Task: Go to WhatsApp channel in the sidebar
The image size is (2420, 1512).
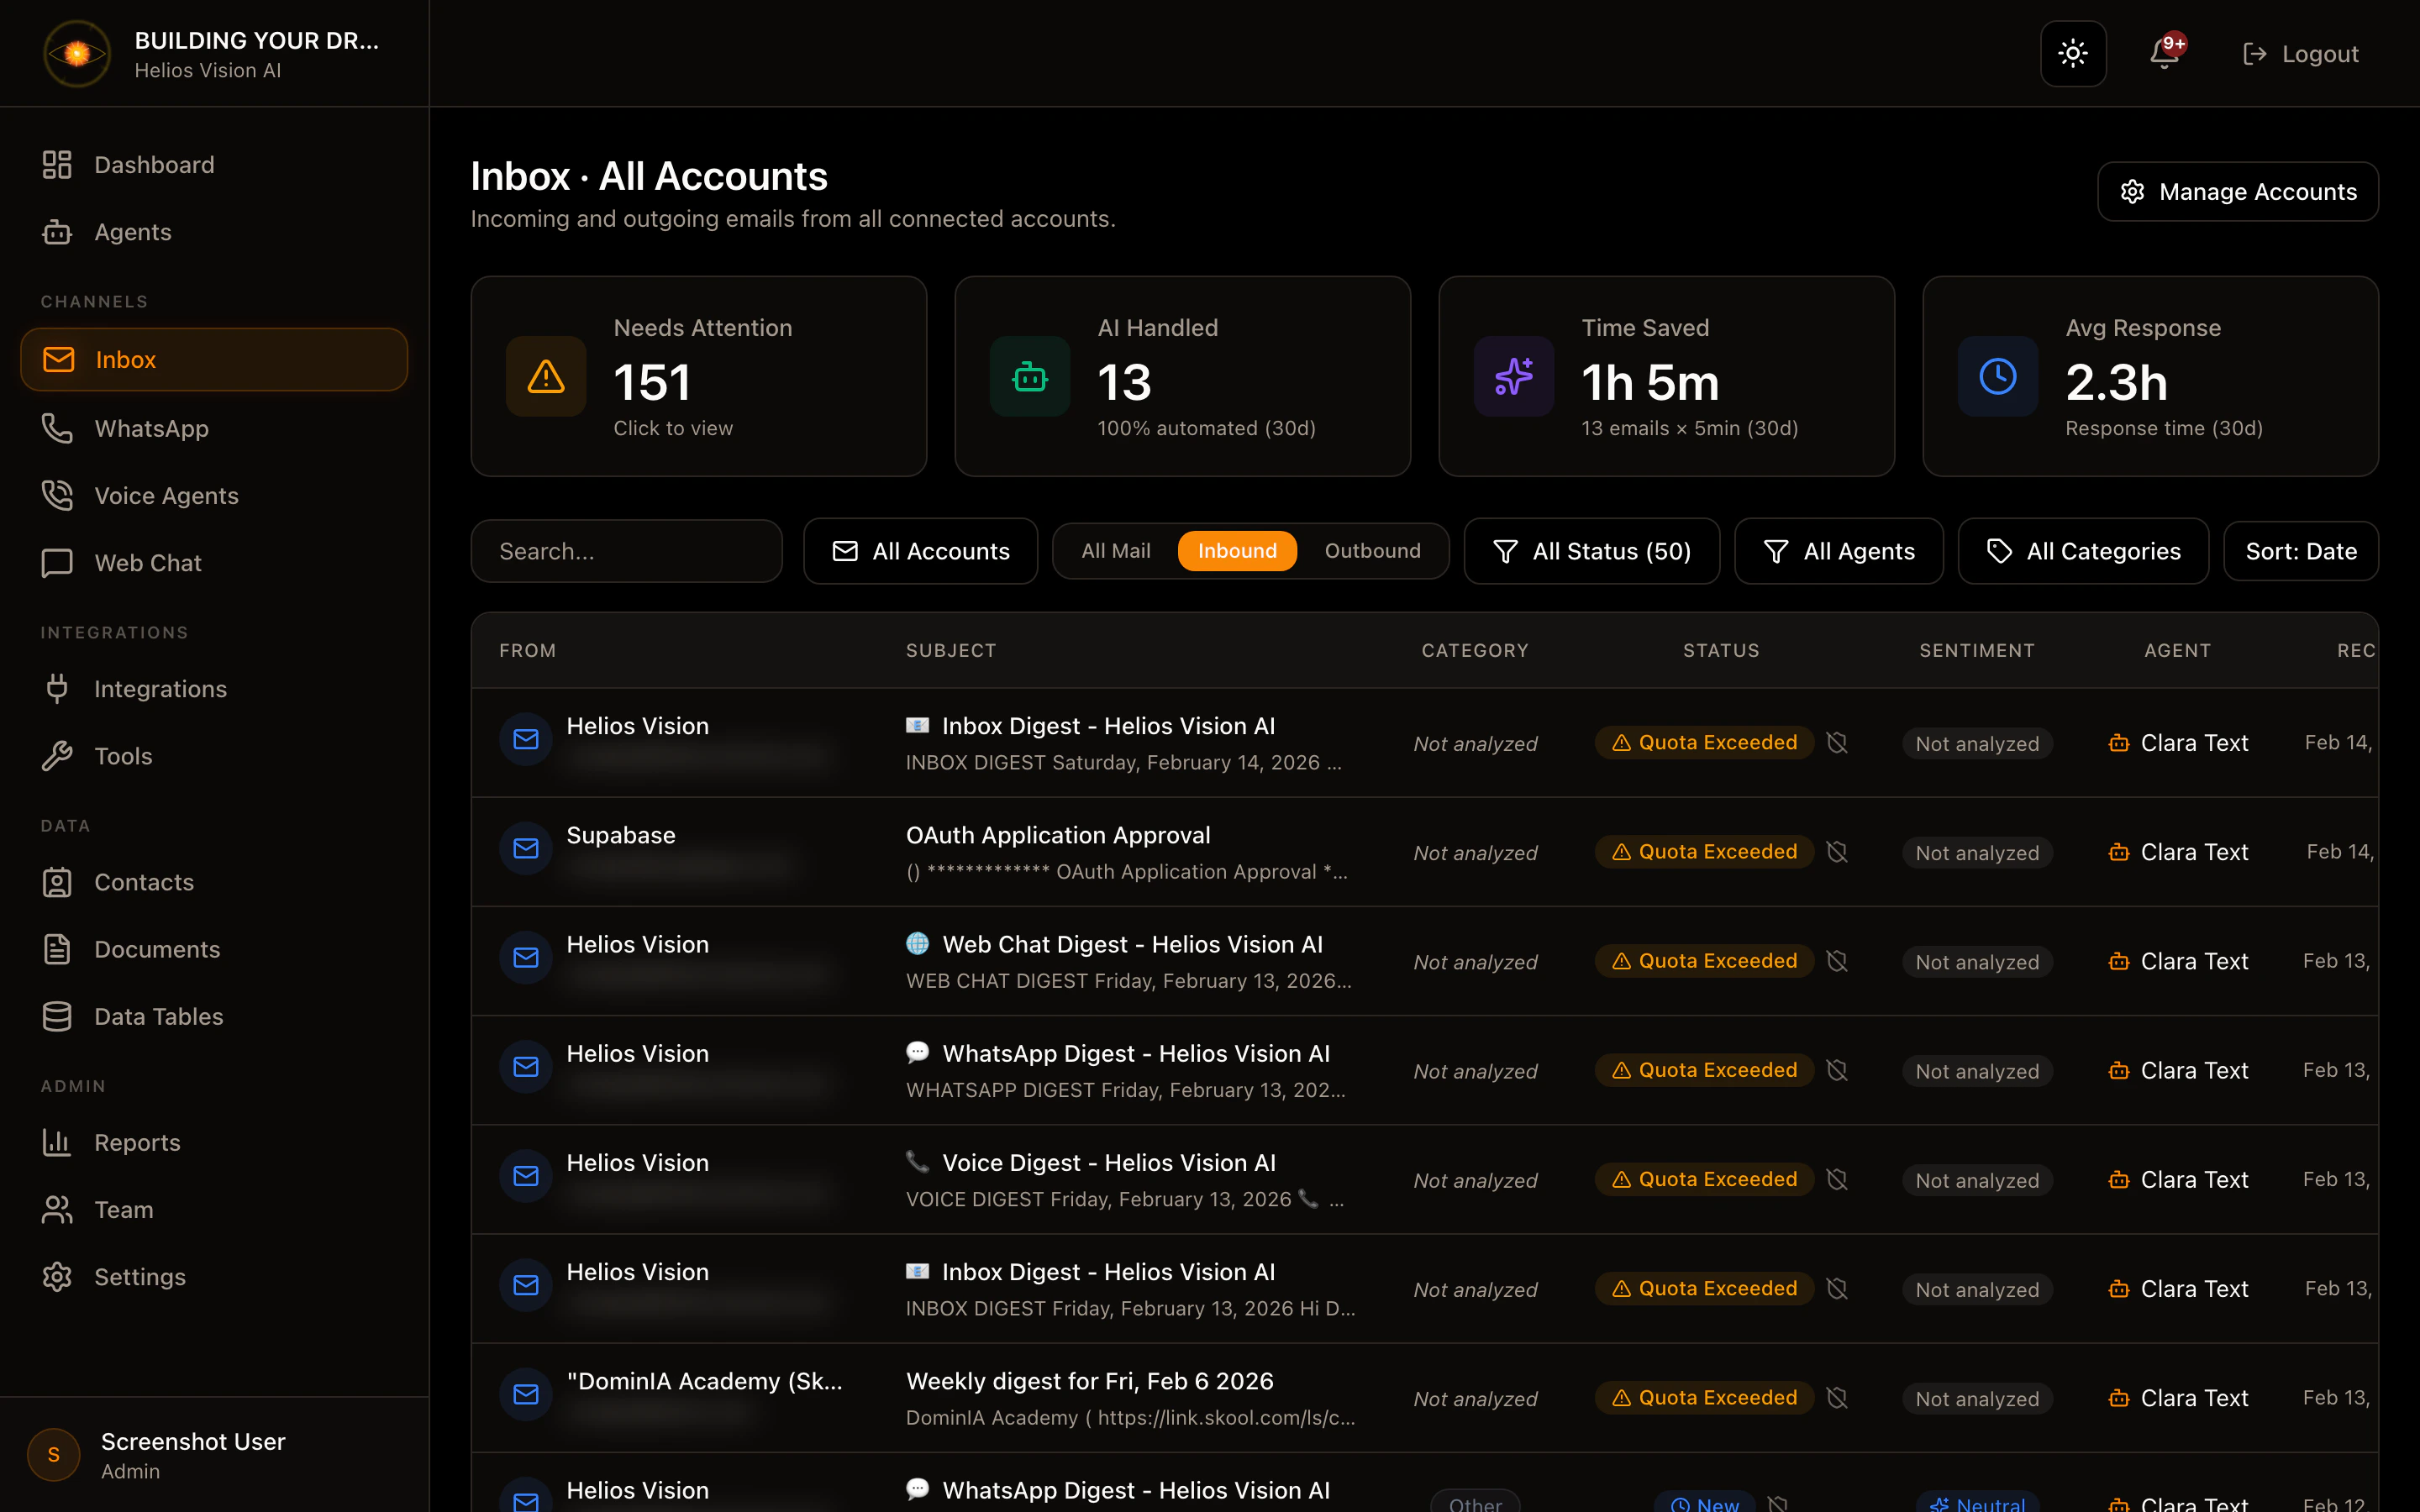Action: tap(151, 429)
